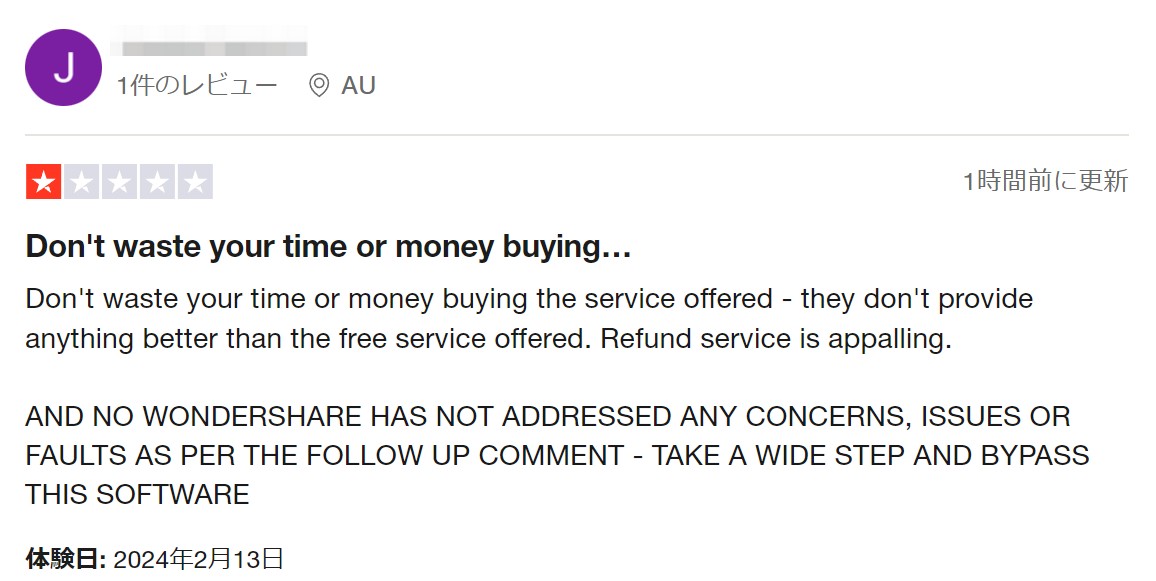Click the first paragraph of the review
The image size is (1156, 581).
coord(529,319)
